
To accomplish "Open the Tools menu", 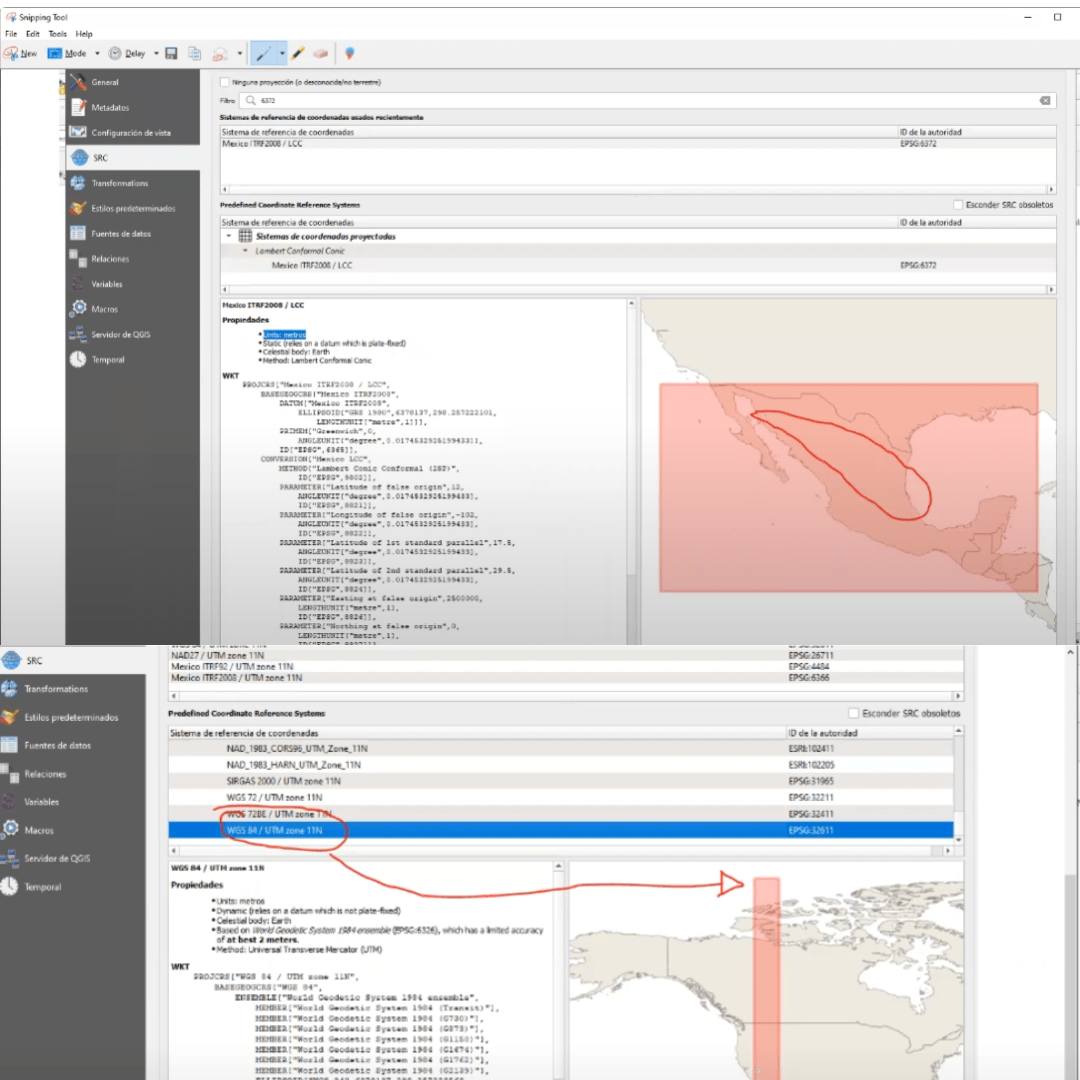I will click(58, 34).
